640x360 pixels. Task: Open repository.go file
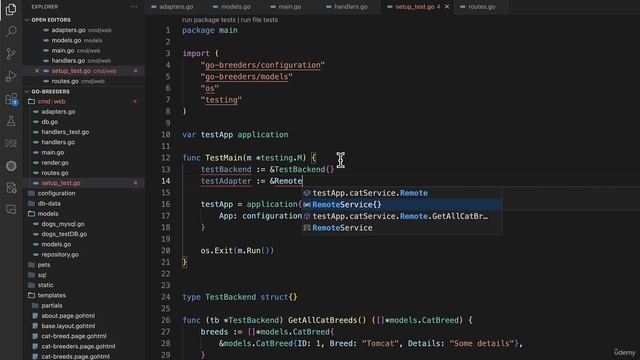pyautogui.click(x=60, y=254)
